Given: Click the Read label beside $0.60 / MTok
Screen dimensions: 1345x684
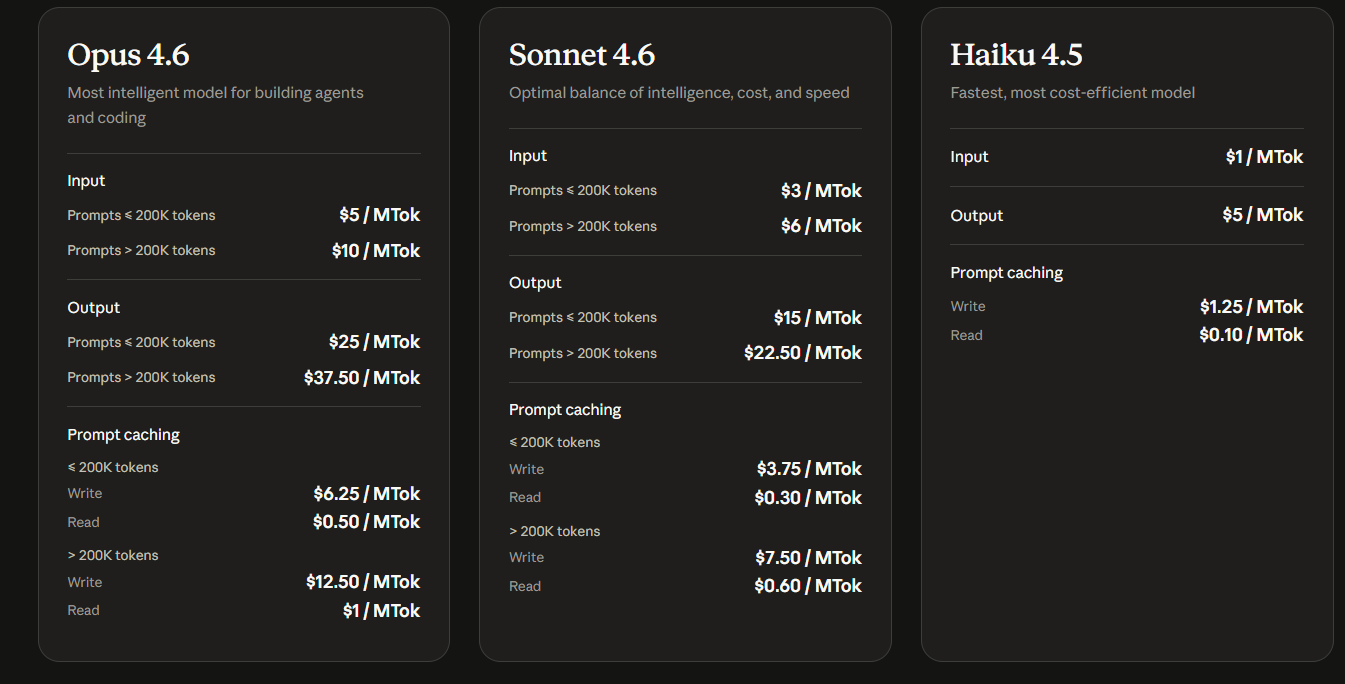Looking at the screenshot, I should (x=525, y=586).
